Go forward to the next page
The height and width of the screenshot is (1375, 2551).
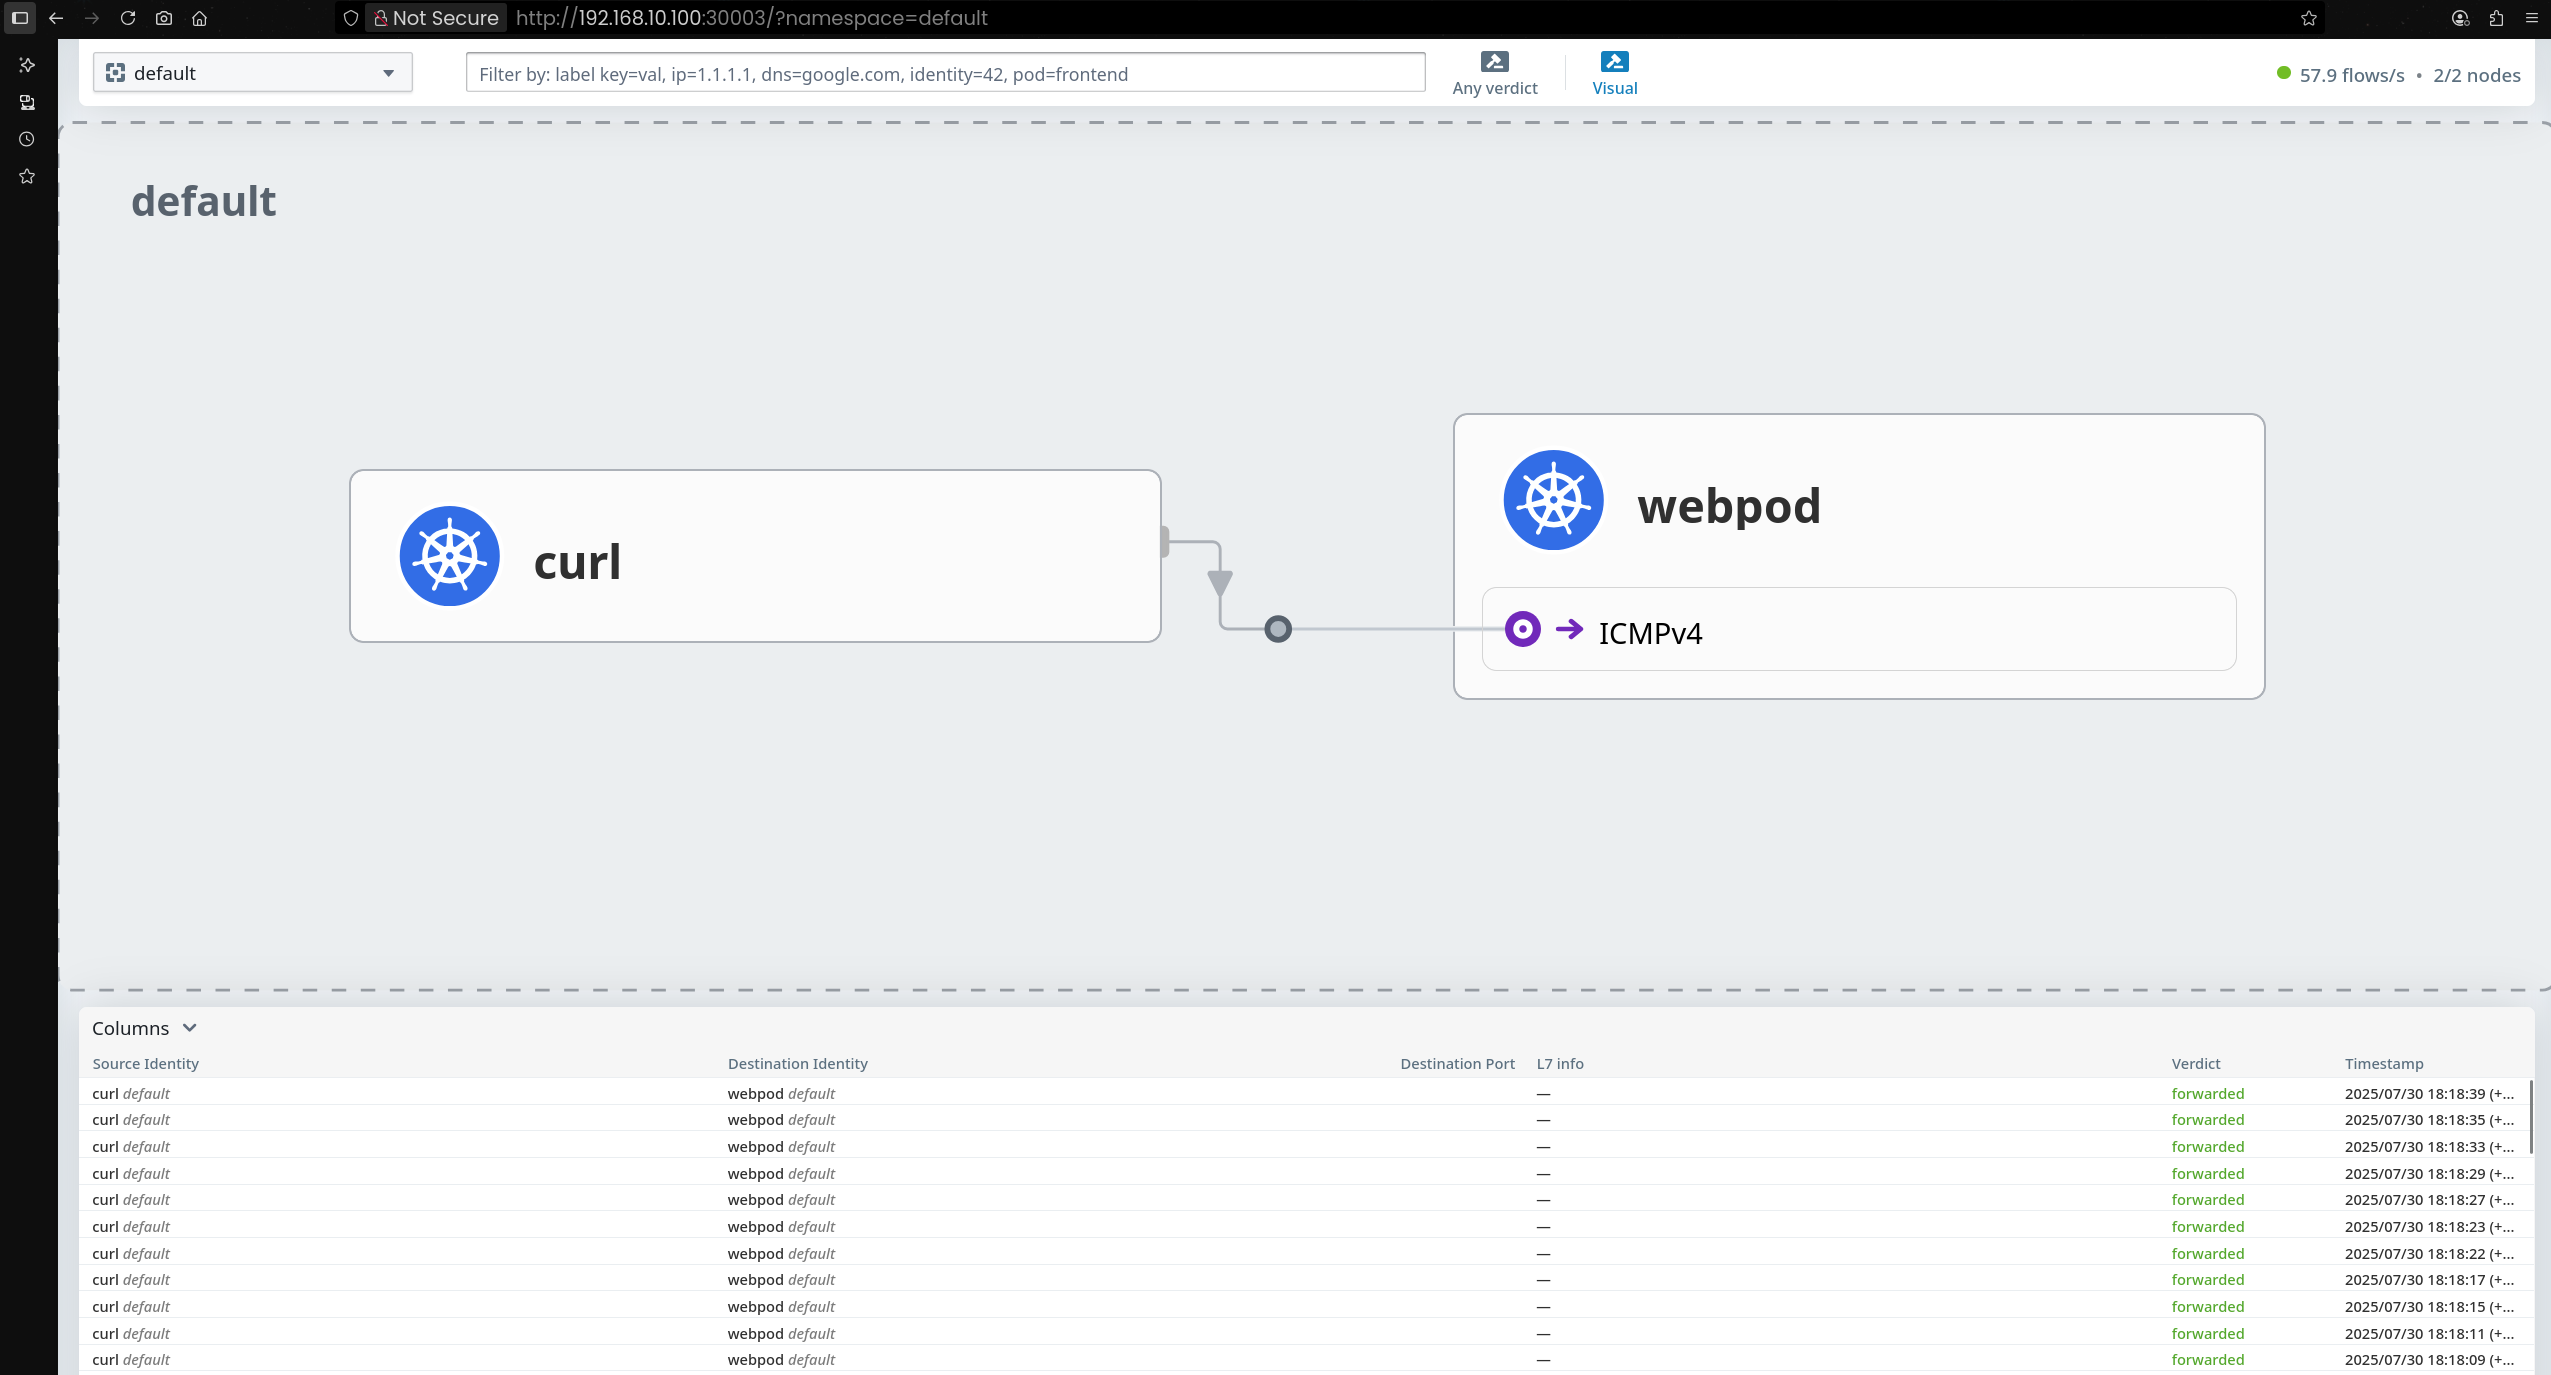(92, 18)
